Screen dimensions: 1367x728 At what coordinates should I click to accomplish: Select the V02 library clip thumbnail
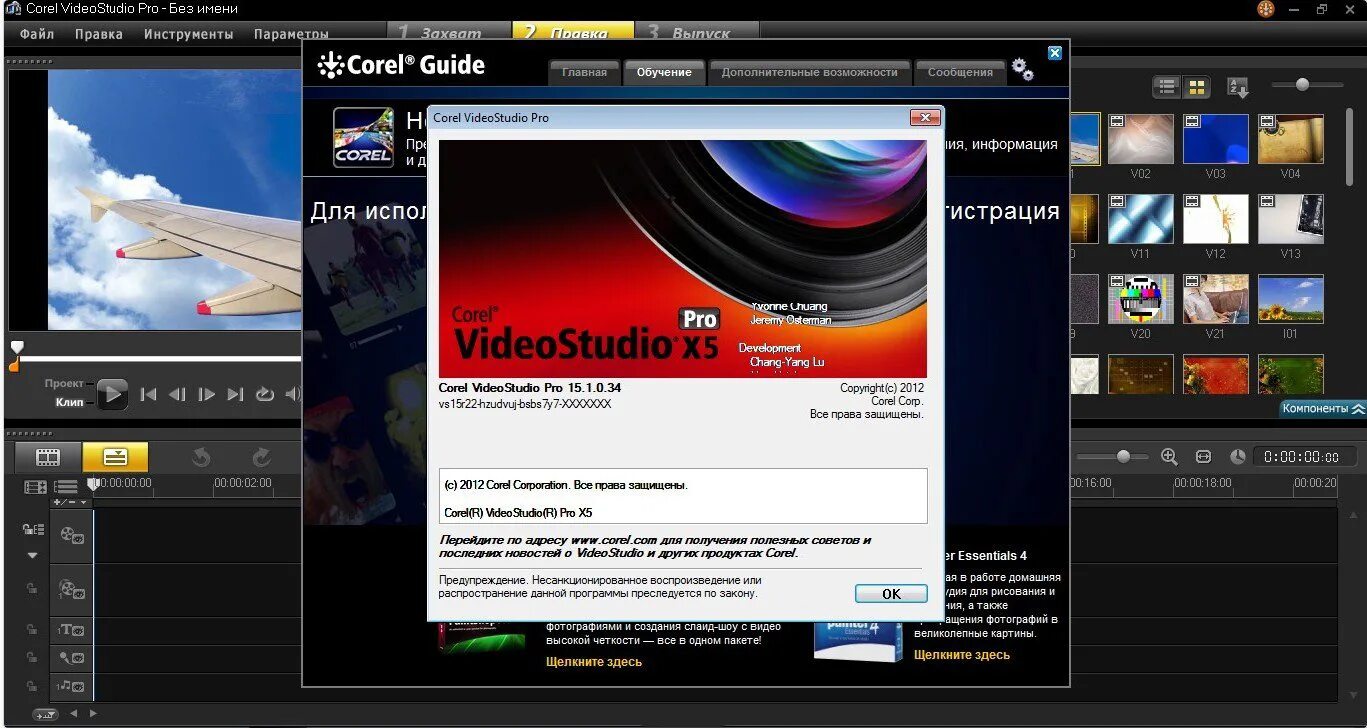(1140, 138)
